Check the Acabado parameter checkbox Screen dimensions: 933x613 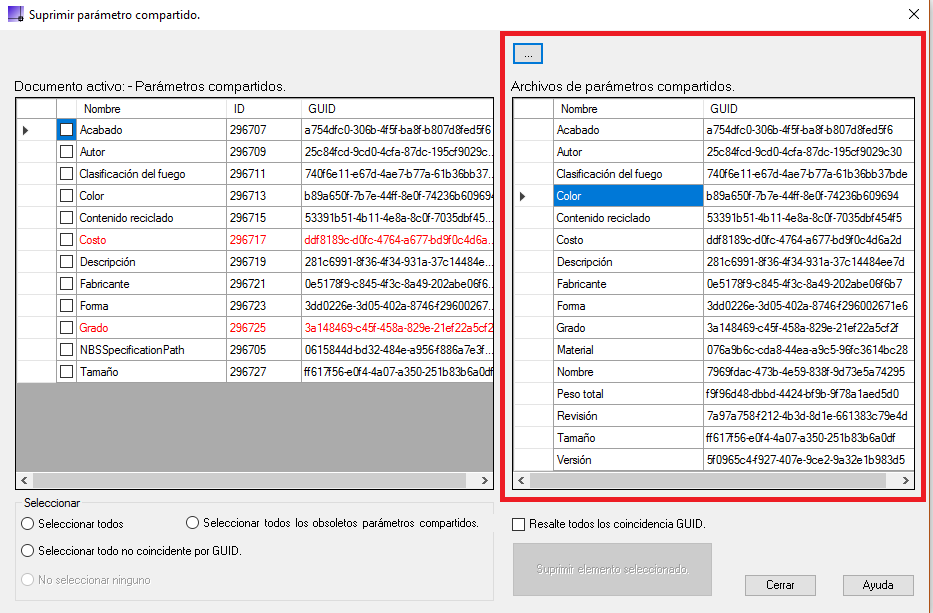(x=67, y=130)
